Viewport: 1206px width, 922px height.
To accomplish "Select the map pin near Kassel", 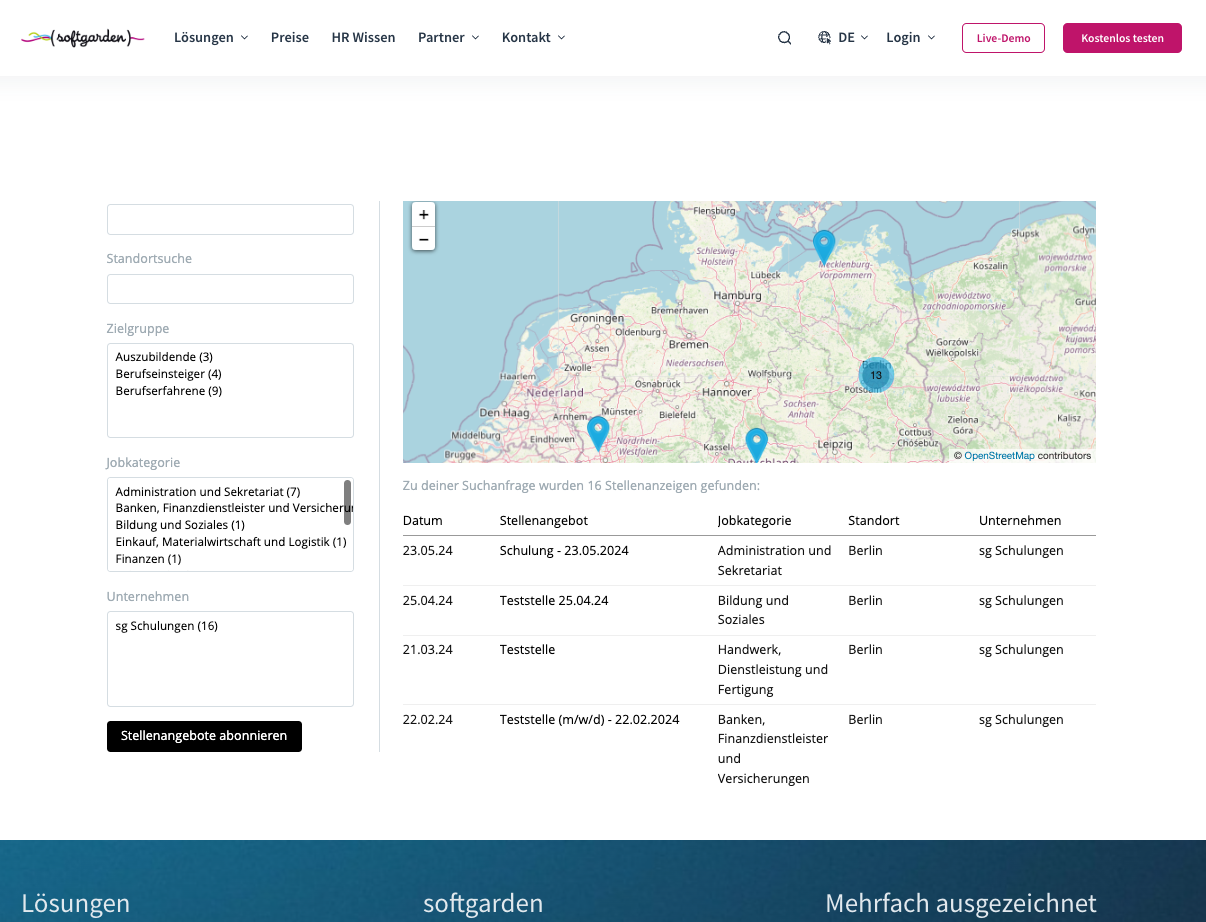I will 757,444.
